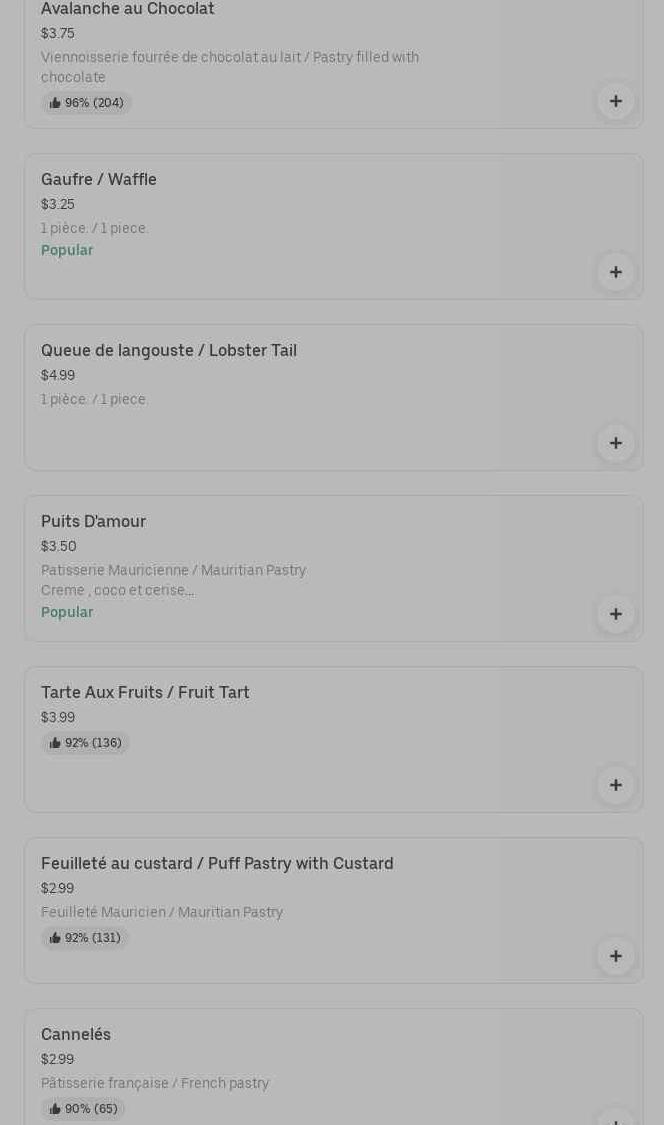Click 92% (131) rating on Puff Pastry

click(x=85, y=938)
